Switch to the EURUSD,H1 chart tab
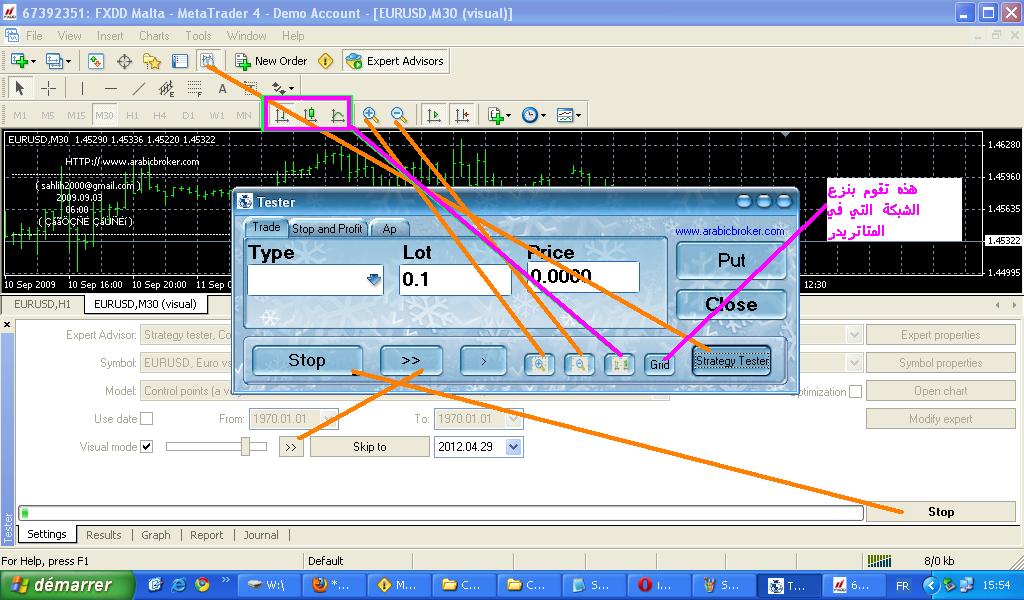This screenshot has height=600, width=1024. [x=42, y=304]
